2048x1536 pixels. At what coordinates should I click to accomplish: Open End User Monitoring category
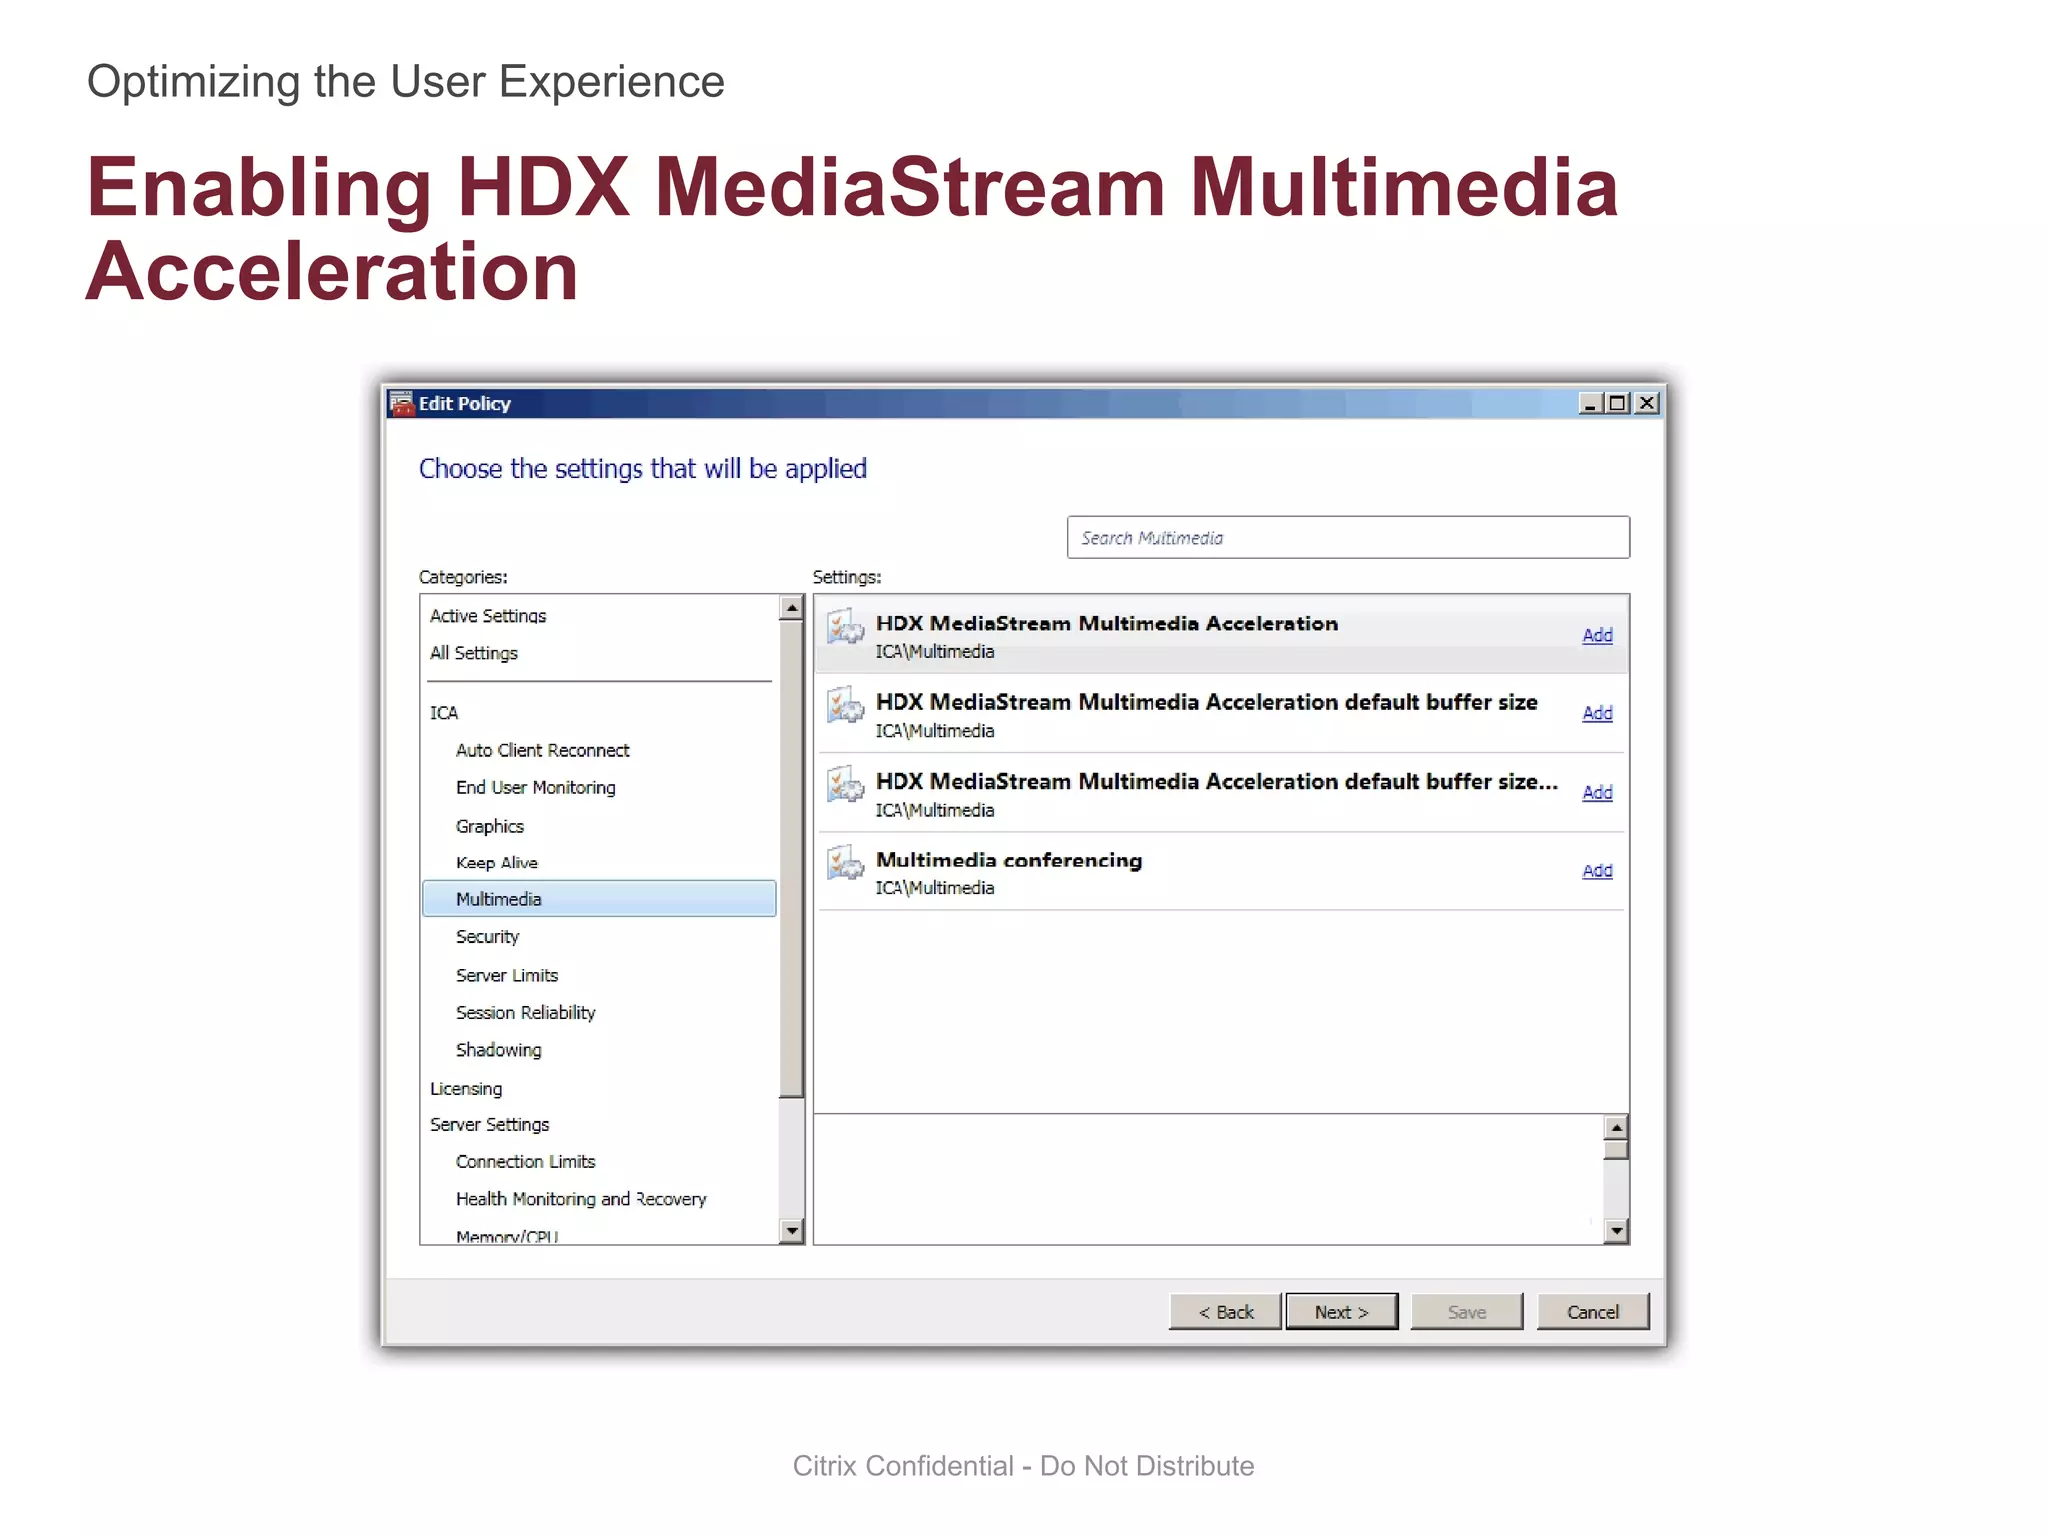pyautogui.click(x=536, y=788)
